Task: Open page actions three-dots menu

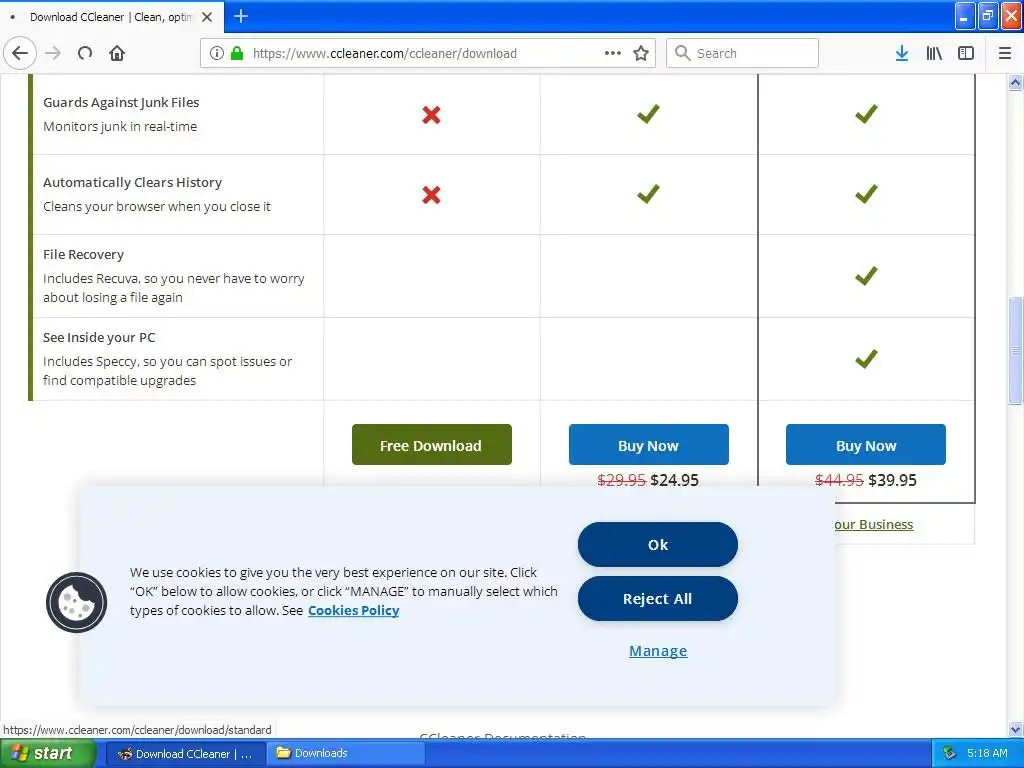Action: tap(613, 53)
